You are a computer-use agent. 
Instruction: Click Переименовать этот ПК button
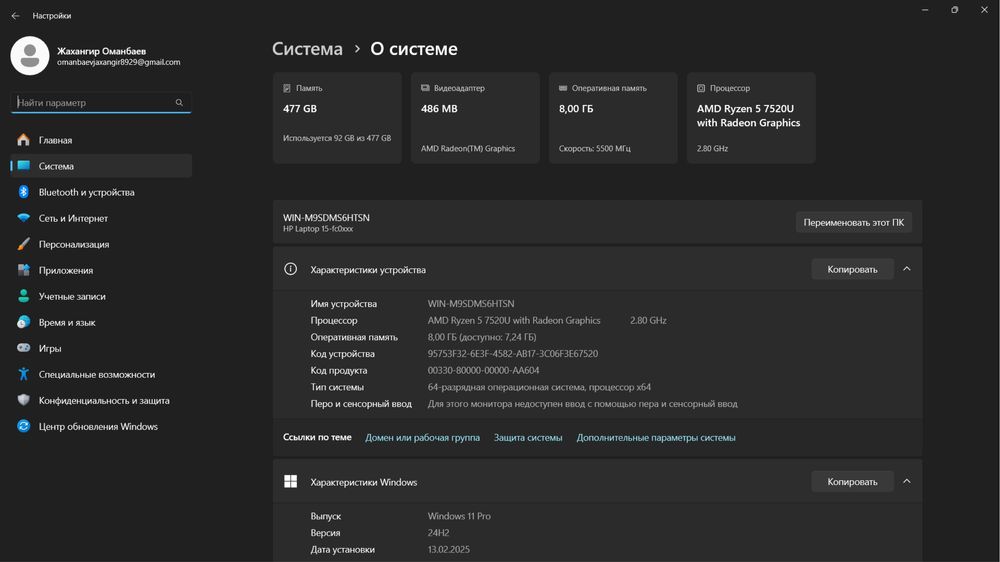coord(853,223)
